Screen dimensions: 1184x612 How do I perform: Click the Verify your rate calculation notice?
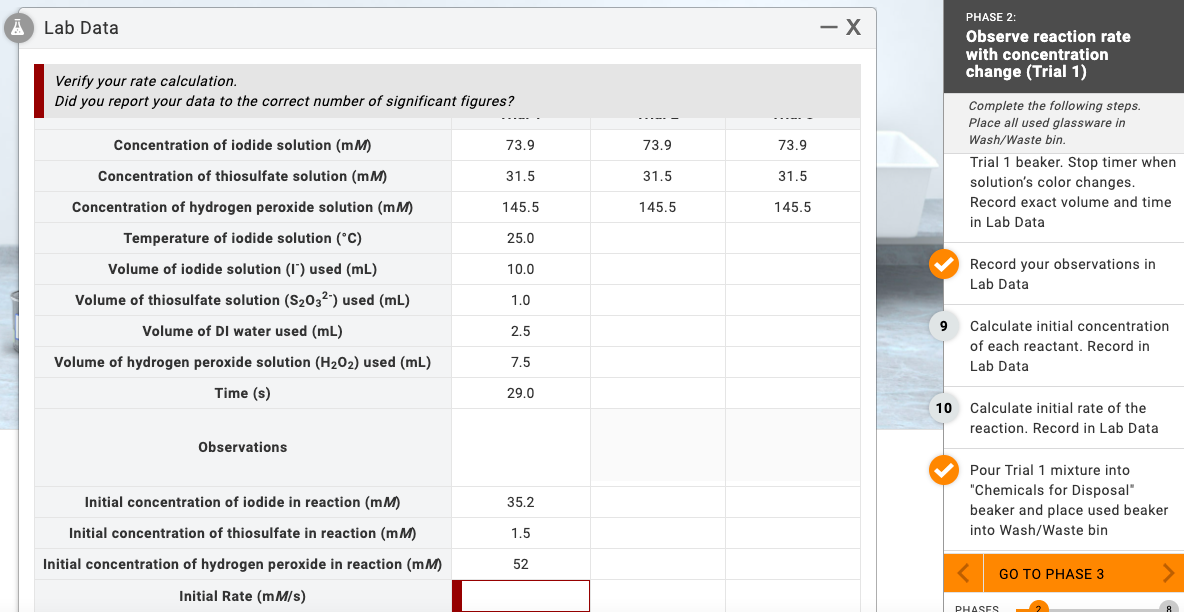click(x=446, y=90)
